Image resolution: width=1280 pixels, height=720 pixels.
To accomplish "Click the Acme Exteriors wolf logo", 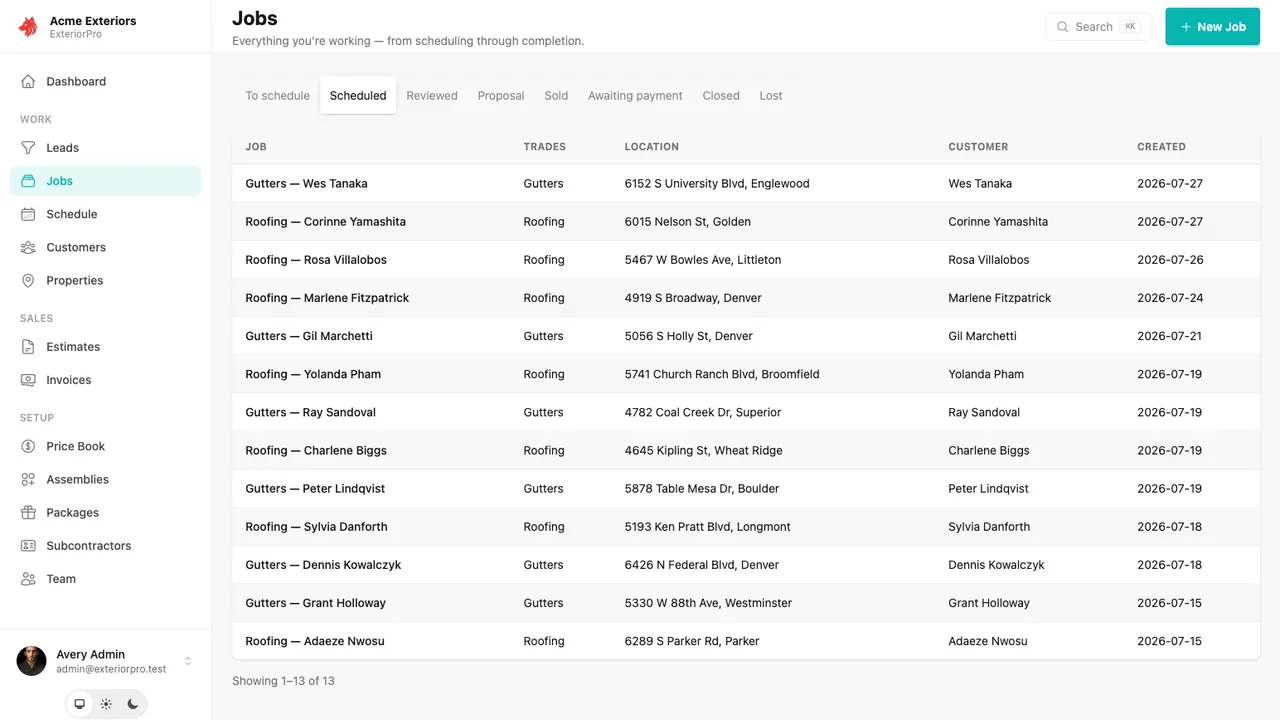I will coord(28,27).
